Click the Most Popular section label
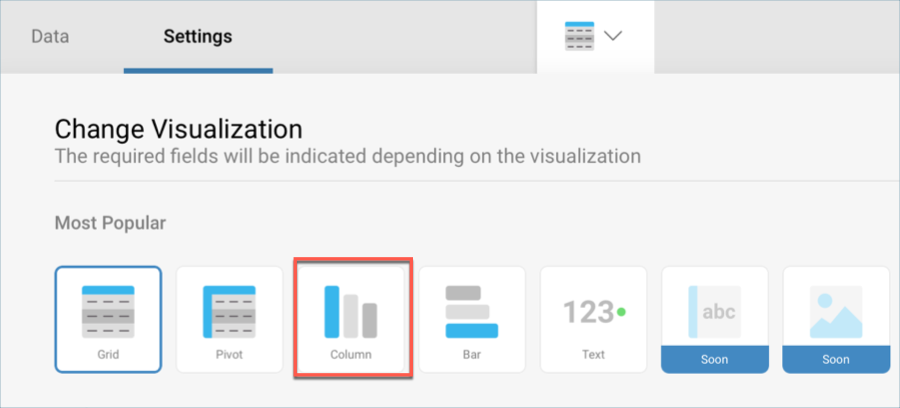900x408 pixels. 110,223
